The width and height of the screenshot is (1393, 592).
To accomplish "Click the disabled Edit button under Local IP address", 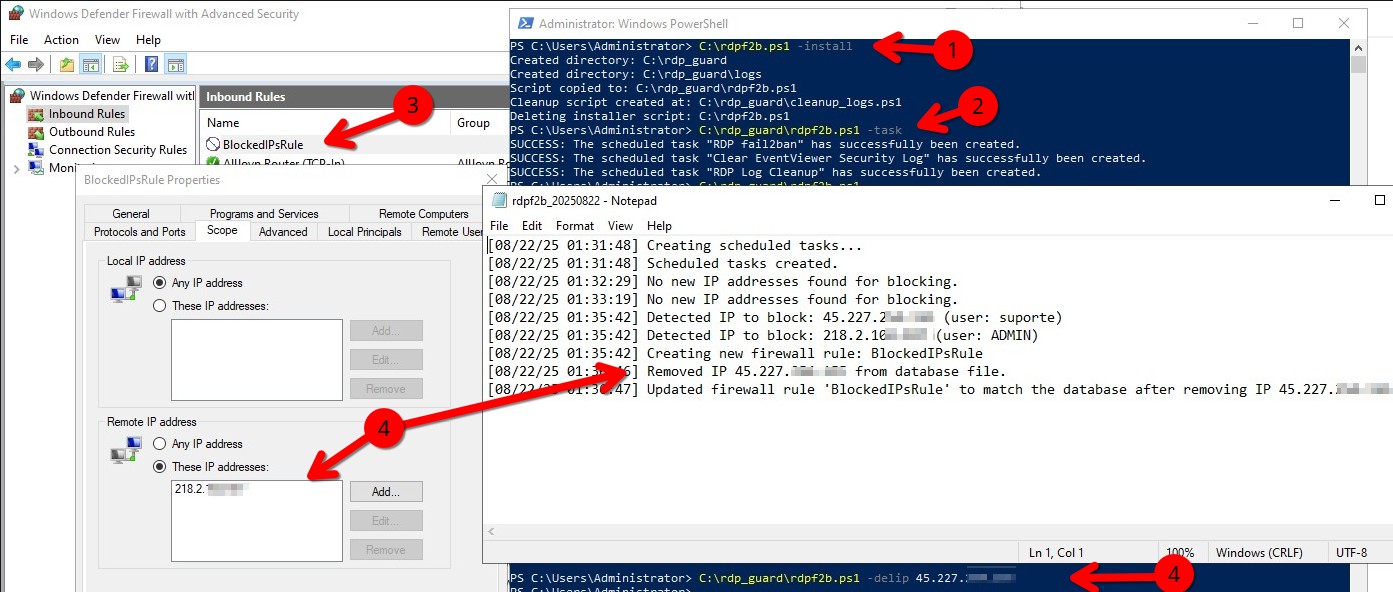I will pyautogui.click(x=386, y=360).
